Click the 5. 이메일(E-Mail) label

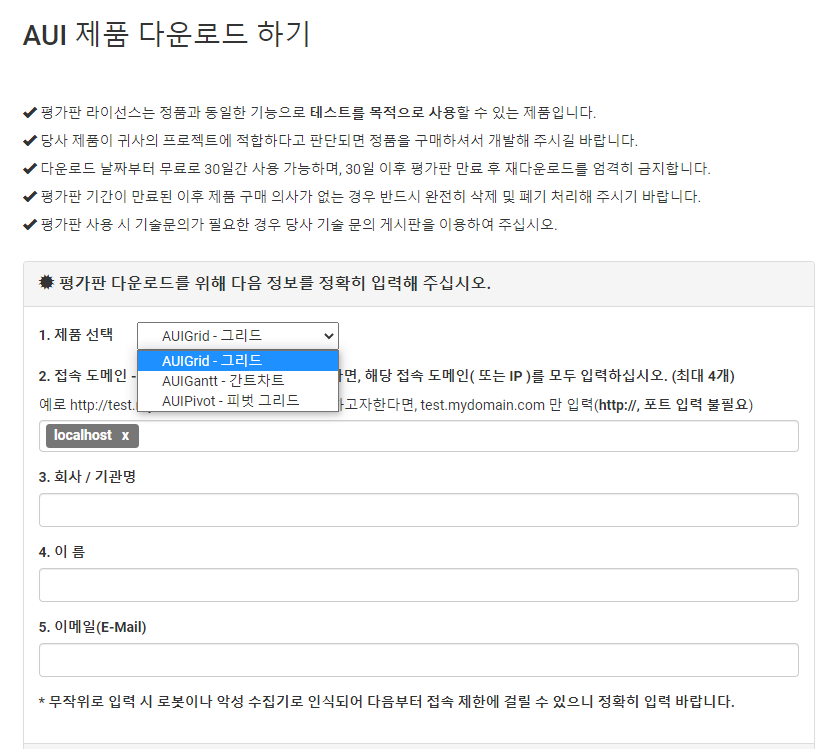(93, 627)
